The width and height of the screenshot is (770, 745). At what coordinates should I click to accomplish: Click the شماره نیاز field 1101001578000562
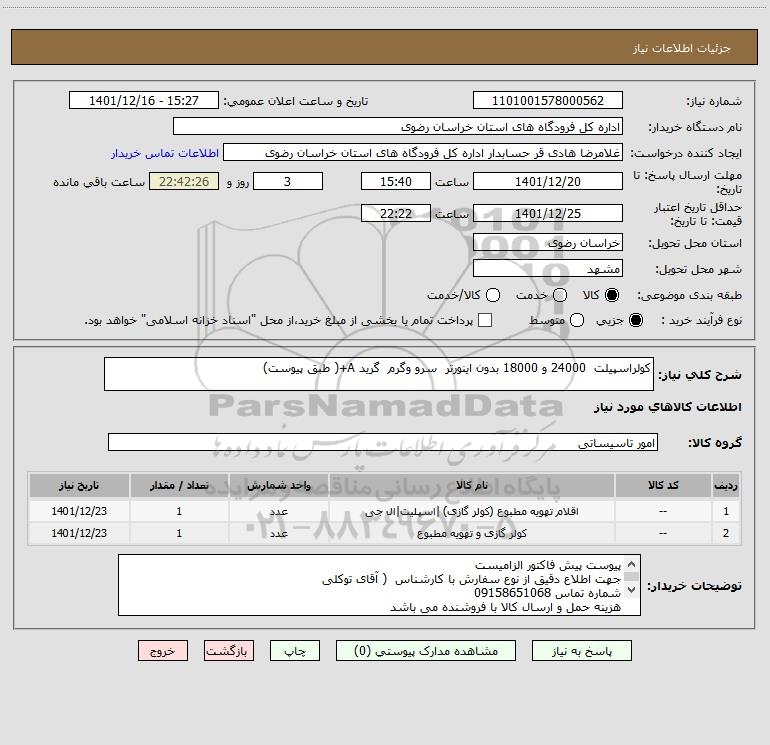[548, 101]
